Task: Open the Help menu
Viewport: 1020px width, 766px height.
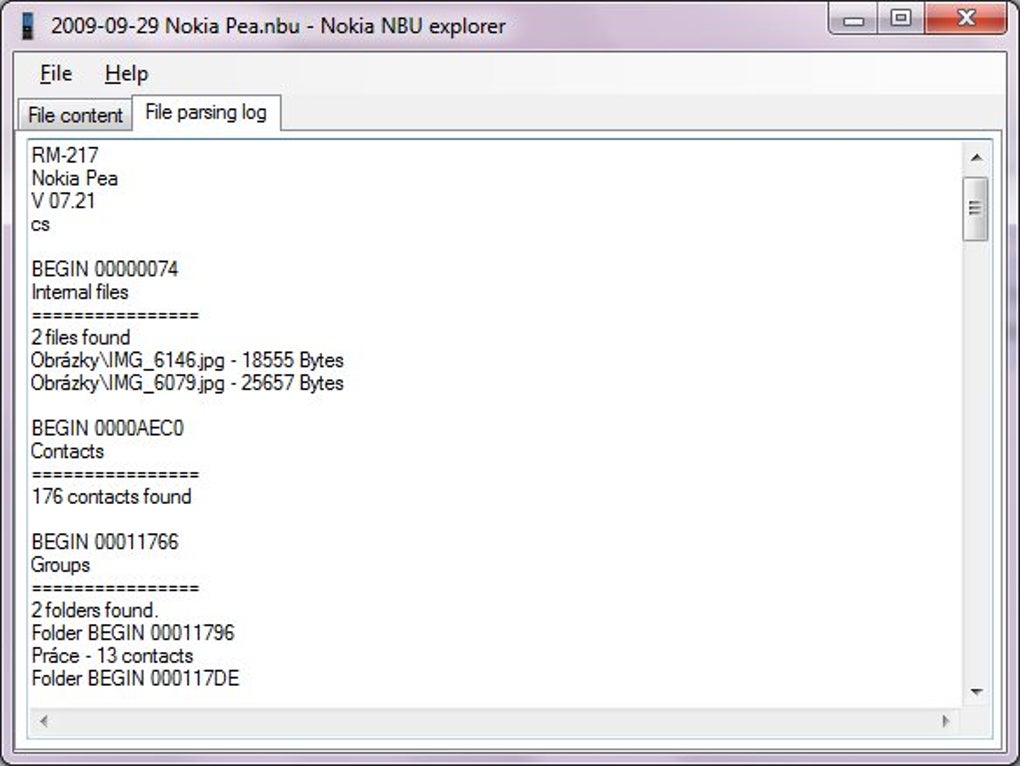Action: pos(126,73)
